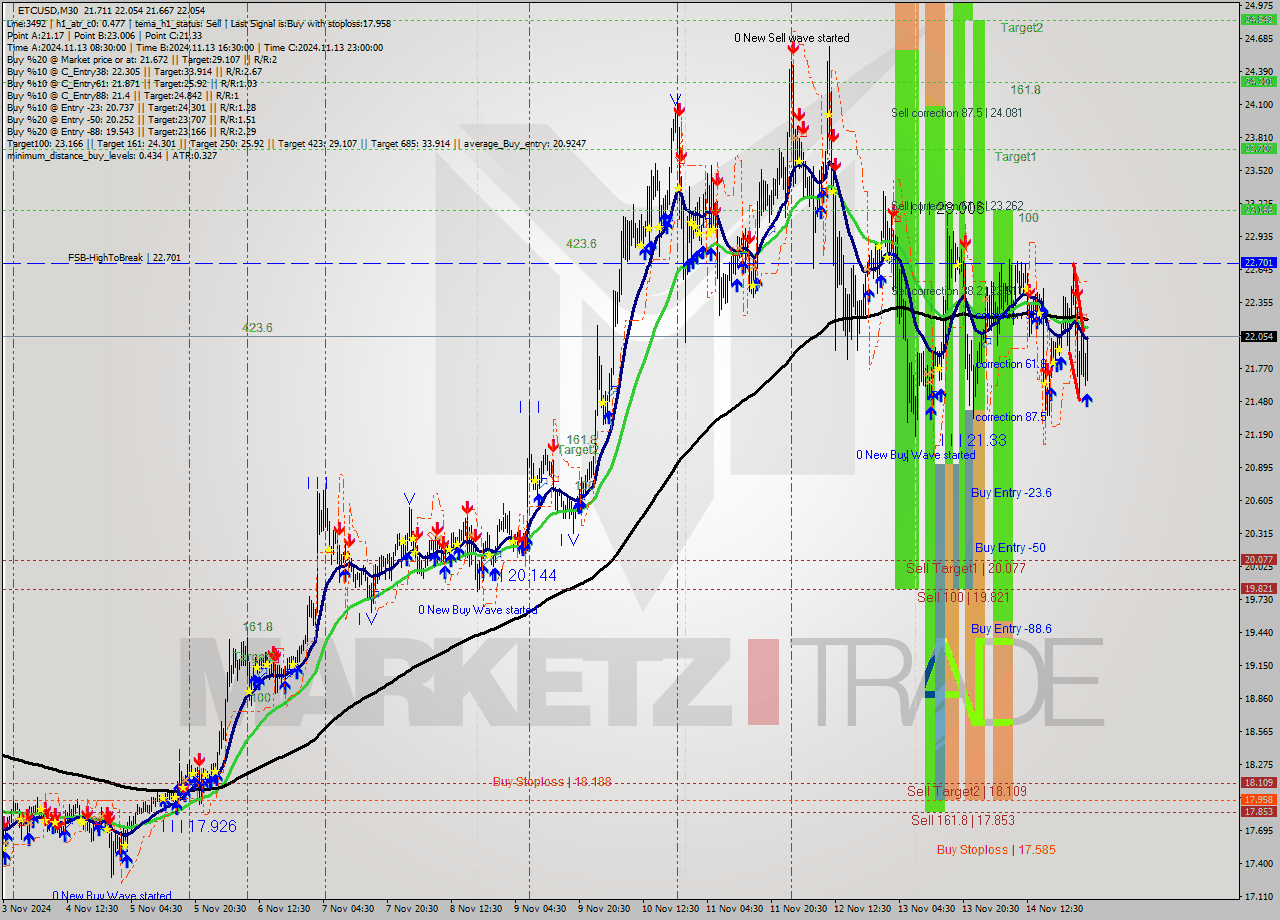Screen dimensions: 1280x920
Task: Click the red 17.853 price tag
Action: click(x=1259, y=812)
